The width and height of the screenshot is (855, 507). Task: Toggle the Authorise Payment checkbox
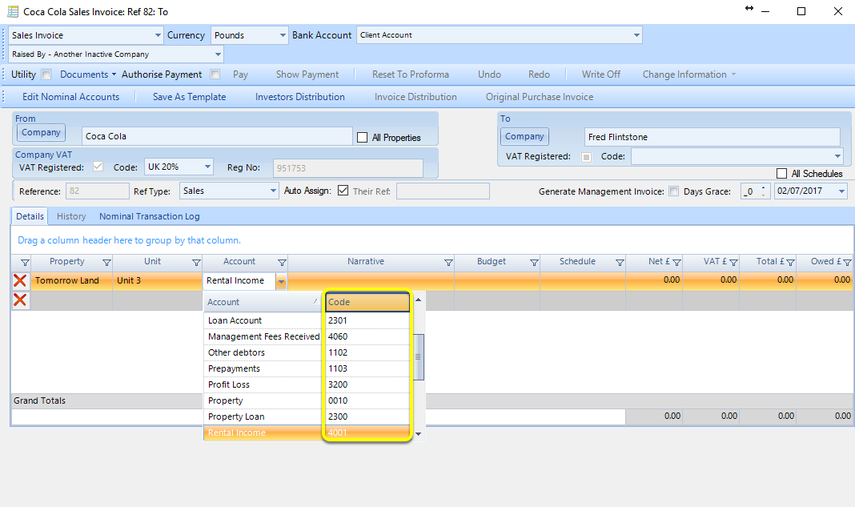[215, 75]
